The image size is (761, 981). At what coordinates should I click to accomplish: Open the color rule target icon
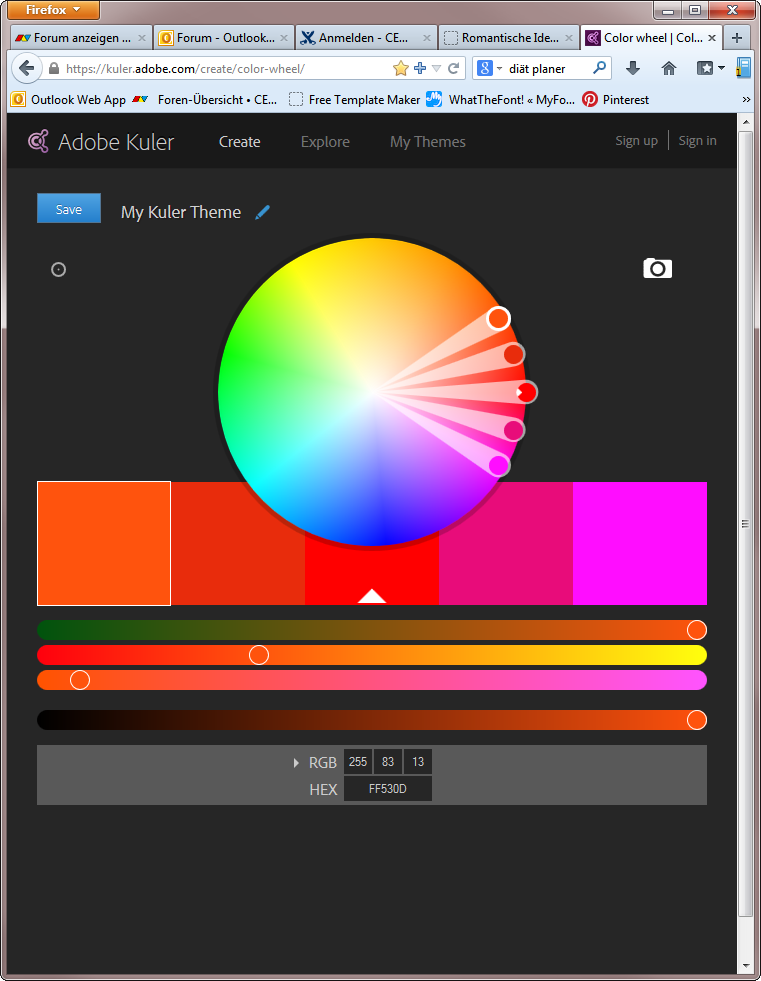click(59, 269)
